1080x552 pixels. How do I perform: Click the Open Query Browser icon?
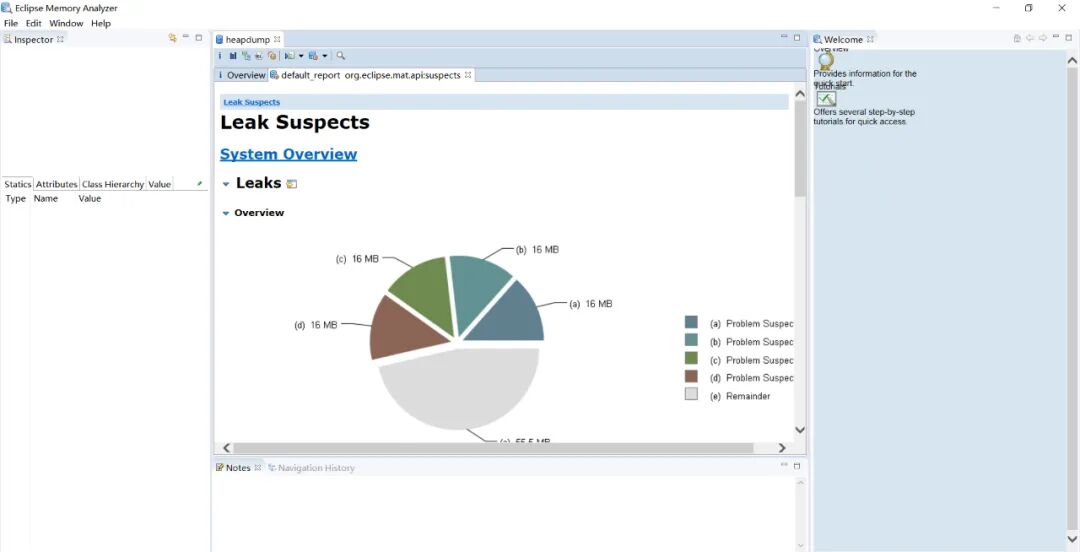[x=313, y=56]
